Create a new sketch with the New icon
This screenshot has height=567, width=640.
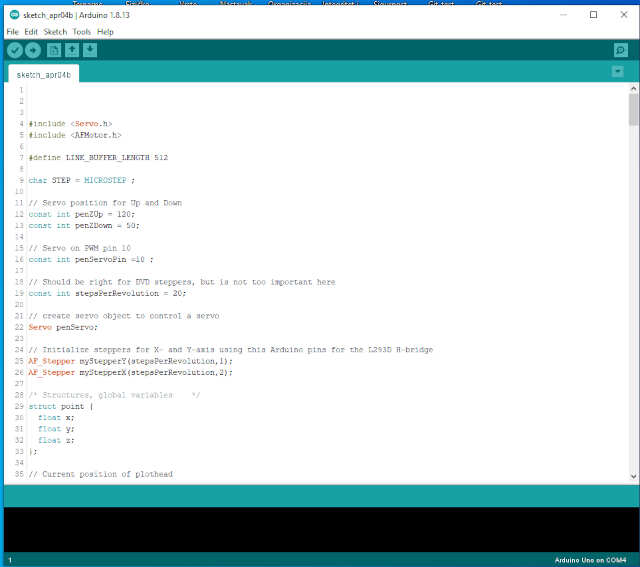(x=54, y=50)
